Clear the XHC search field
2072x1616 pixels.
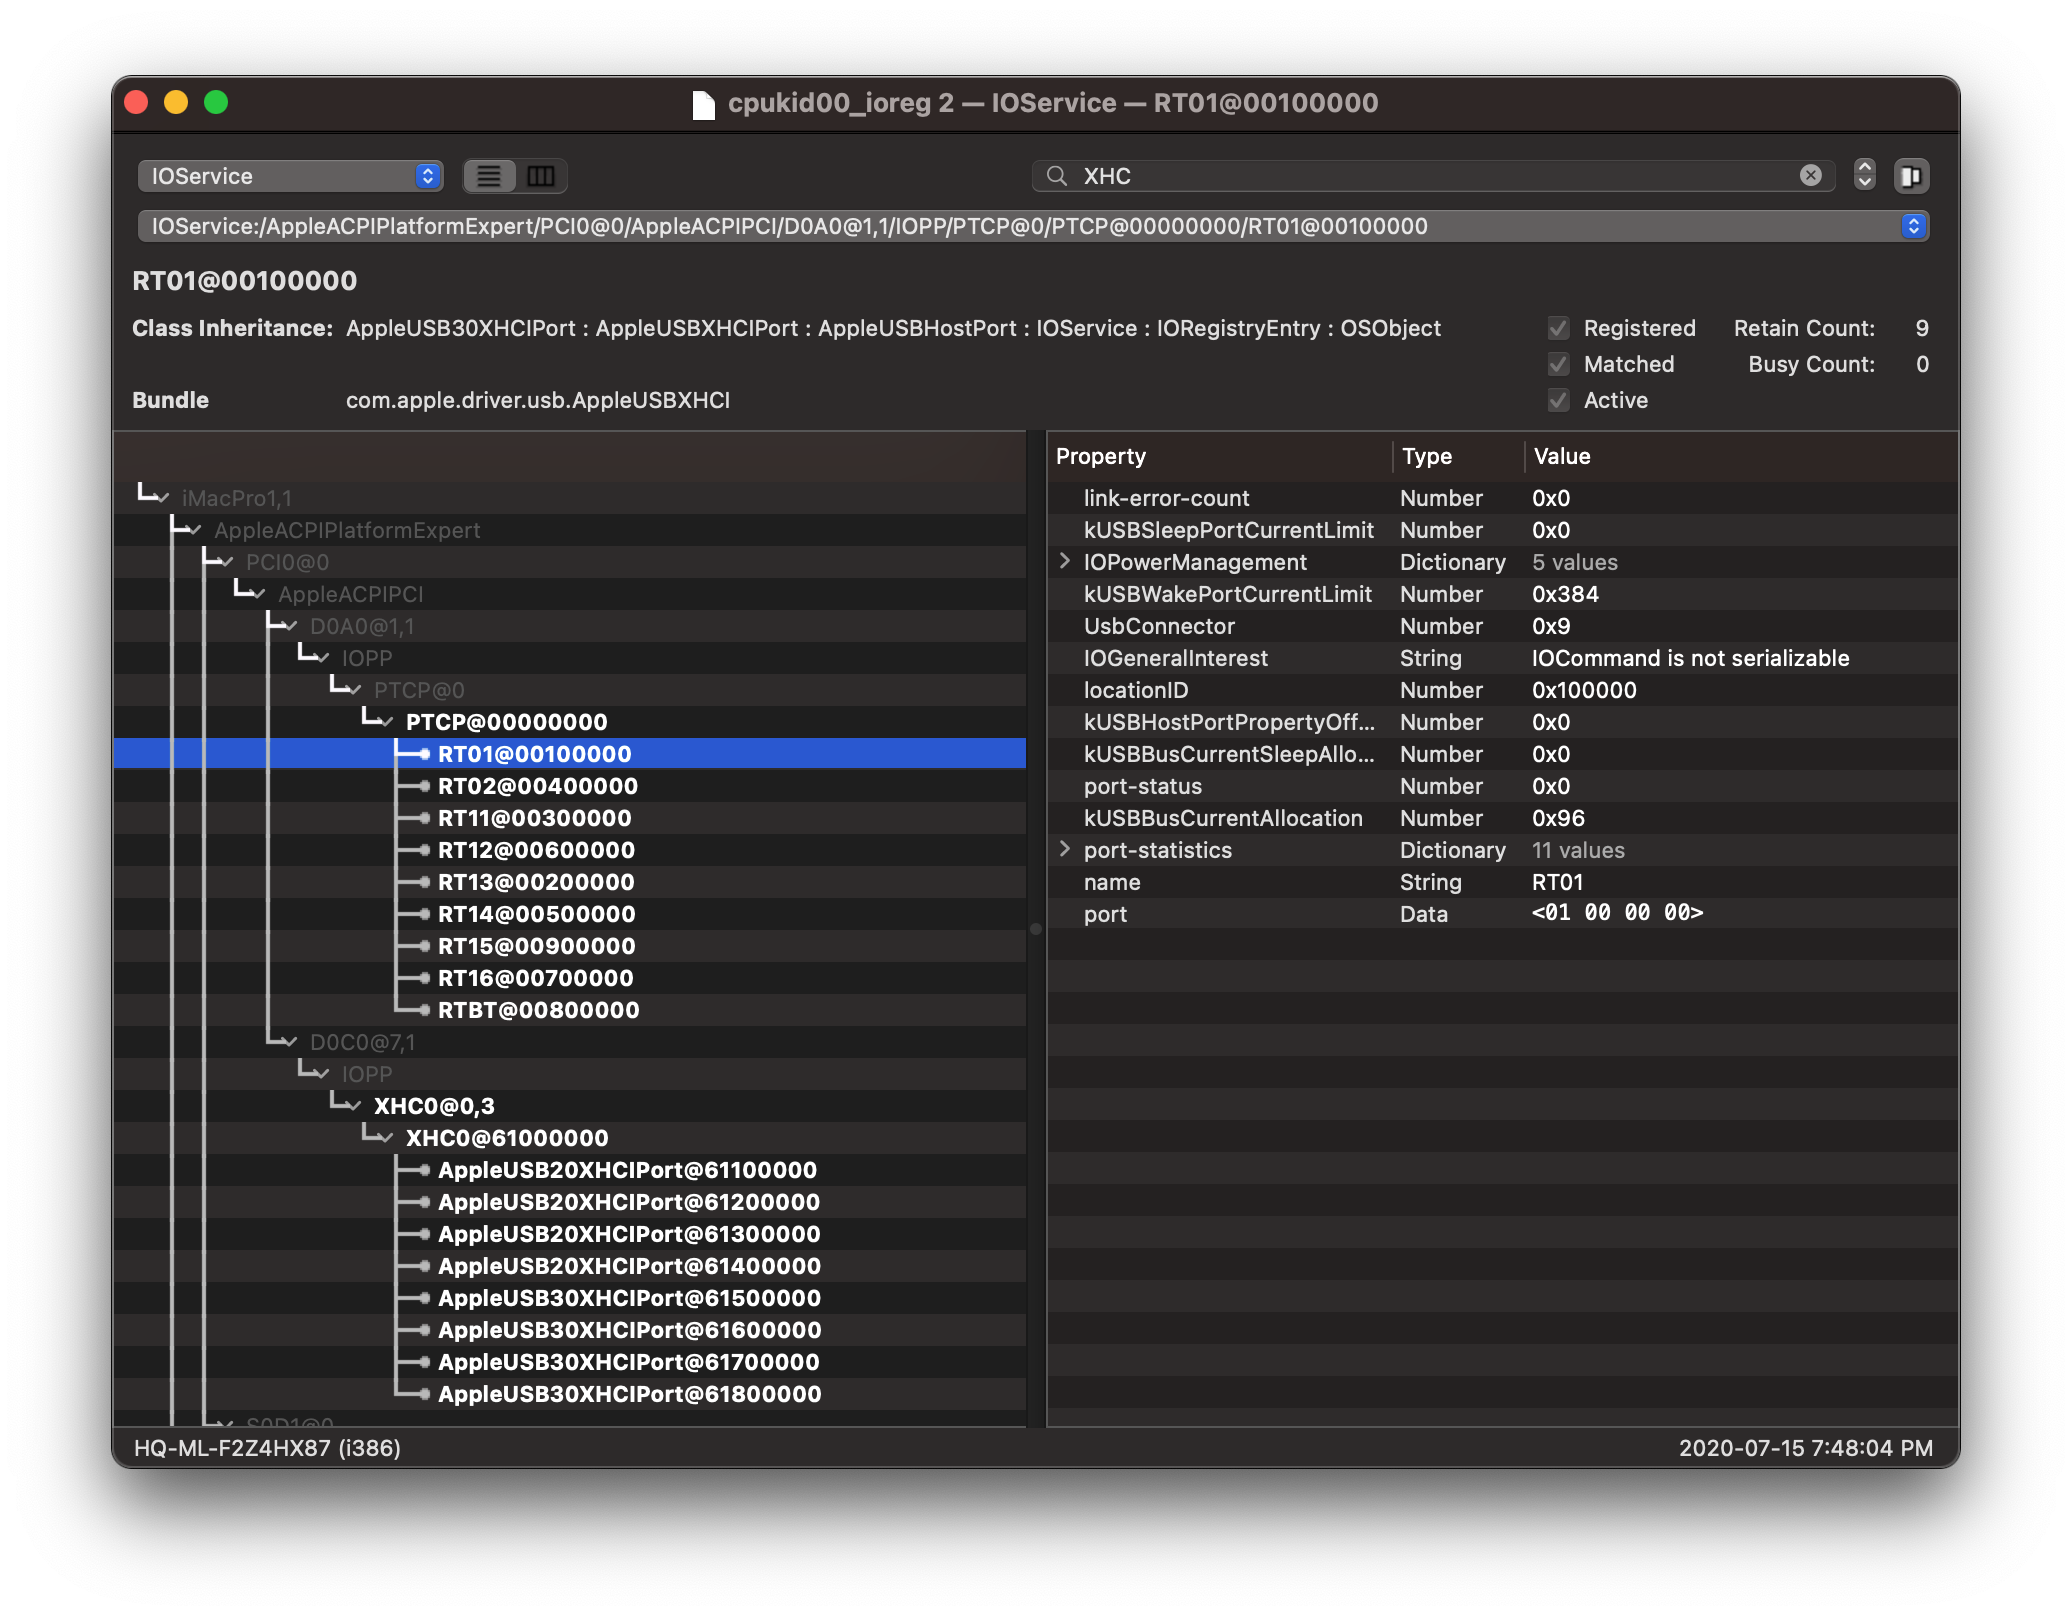[x=1810, y=176]
